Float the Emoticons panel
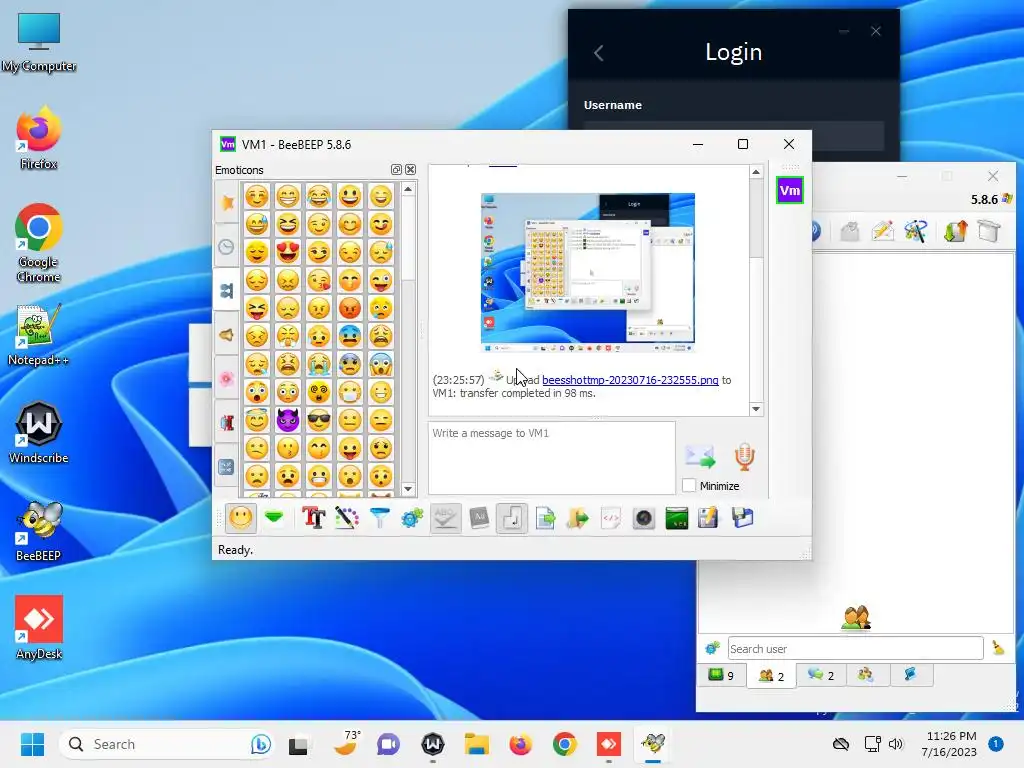1024x768 pixels. click(x=396, y=170)
